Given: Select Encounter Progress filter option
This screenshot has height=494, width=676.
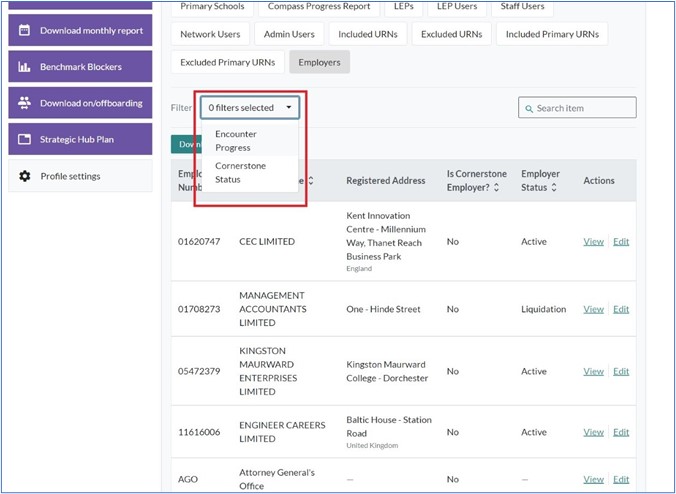Looking at the screenshot, I should click(x=236, y=140).
